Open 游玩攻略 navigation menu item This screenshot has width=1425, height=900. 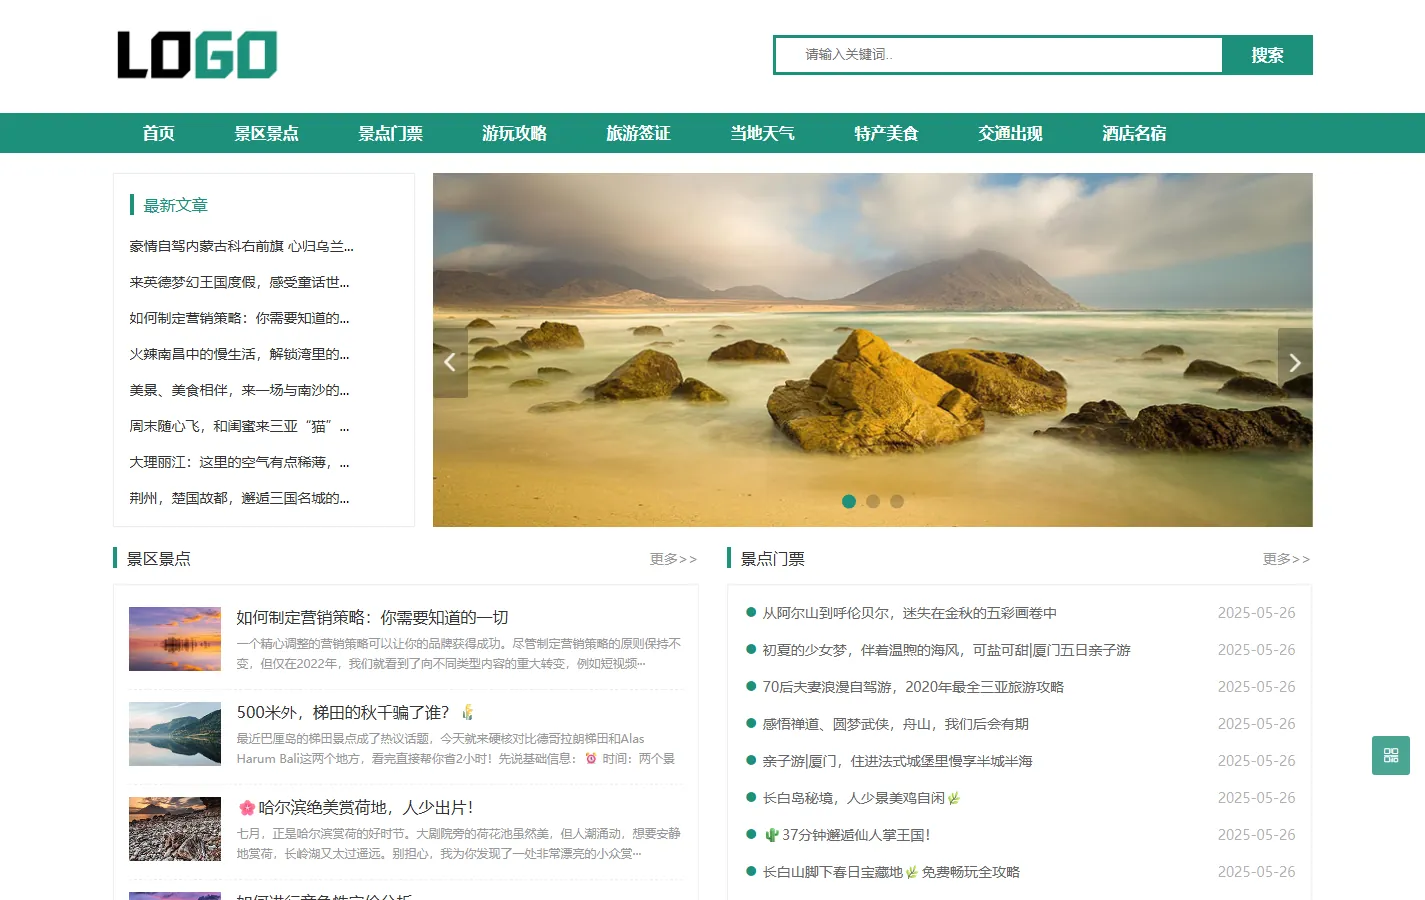click(x=514, y=133)
